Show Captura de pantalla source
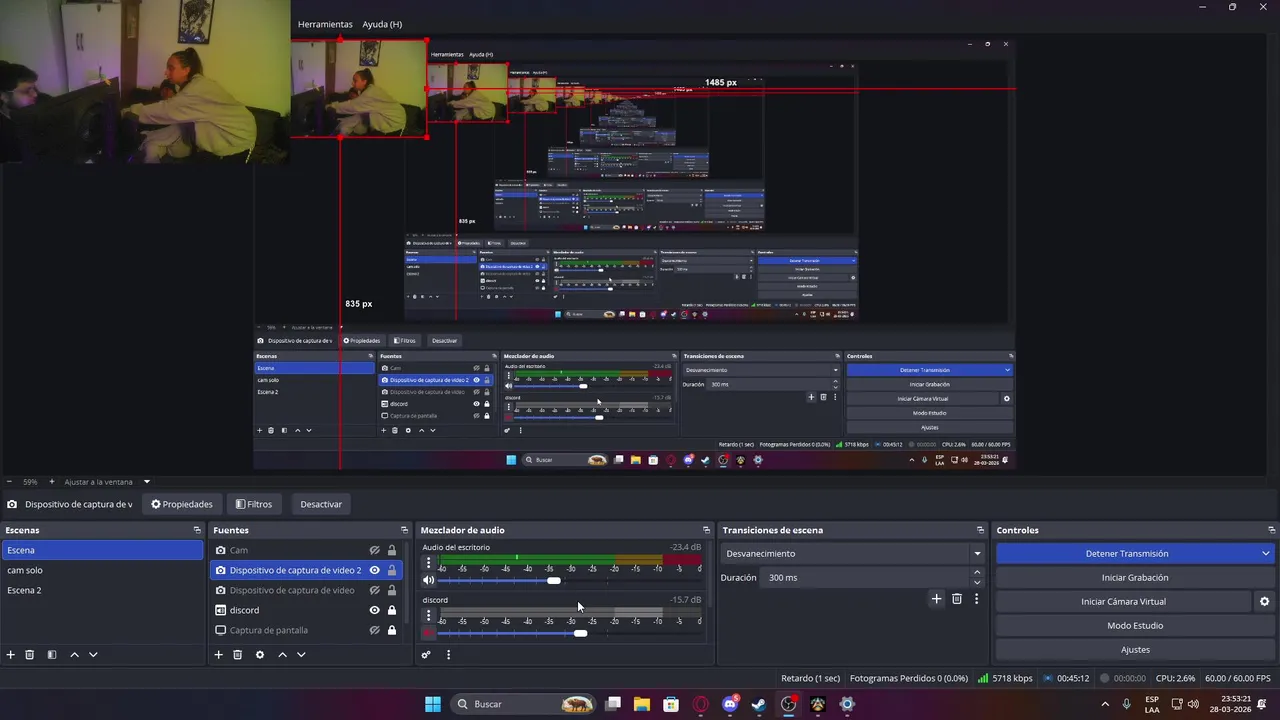This screenshot has width=1280, height=720. (x=375, y=630)
